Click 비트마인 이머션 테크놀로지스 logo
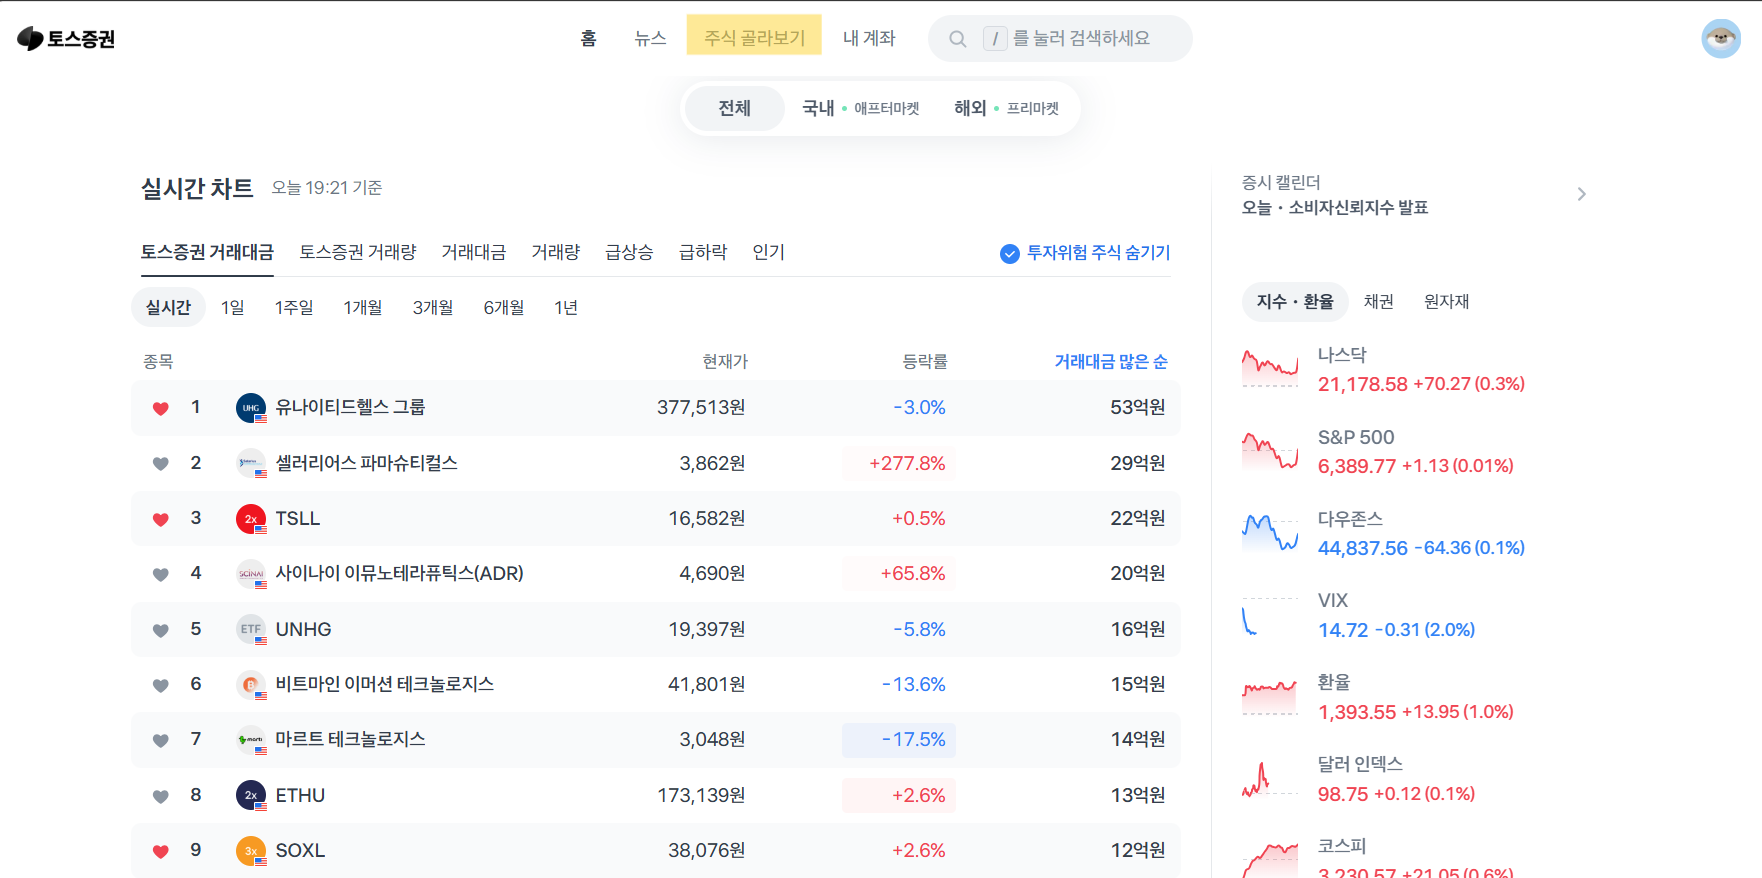The image size is (1762, 878). coord(251,685)
